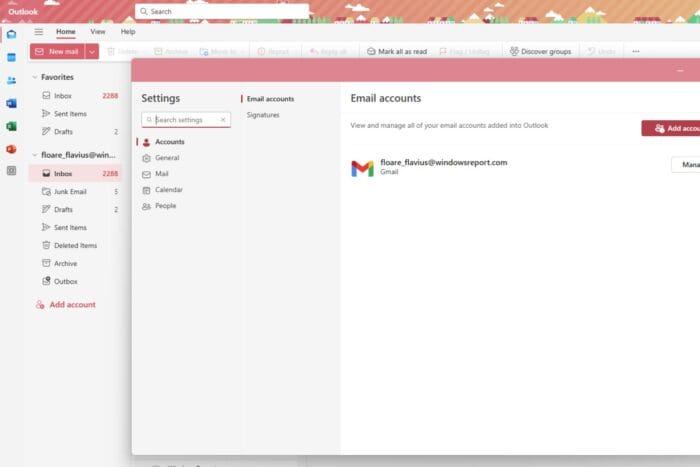Click Discover groups in toolbar
The height and width of the screenshot is (467, 700).
click(x=540, y=52)
